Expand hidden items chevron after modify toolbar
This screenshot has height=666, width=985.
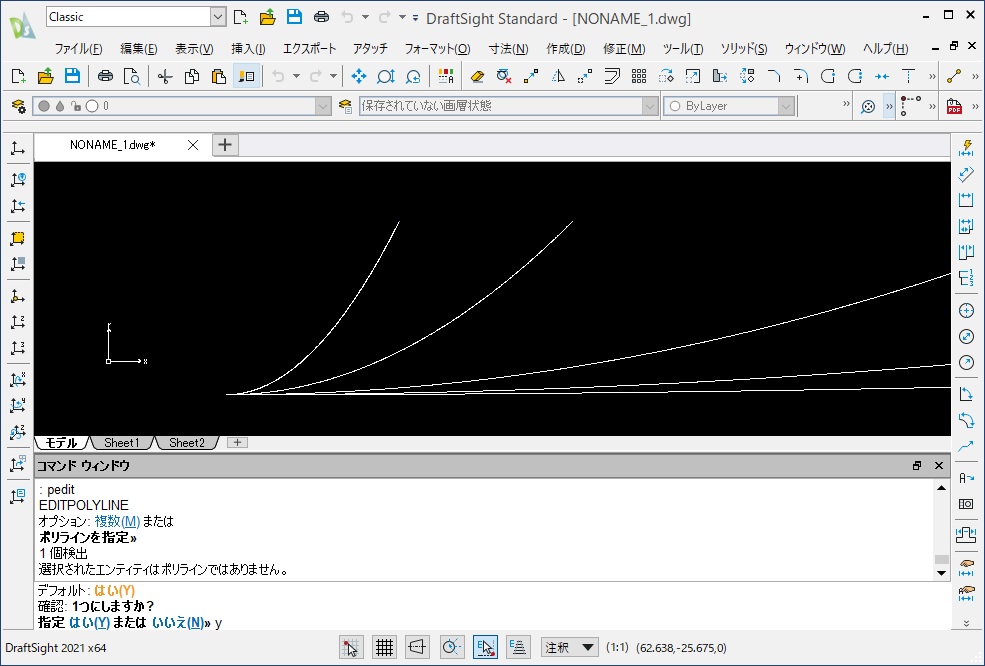pos(932,77)
